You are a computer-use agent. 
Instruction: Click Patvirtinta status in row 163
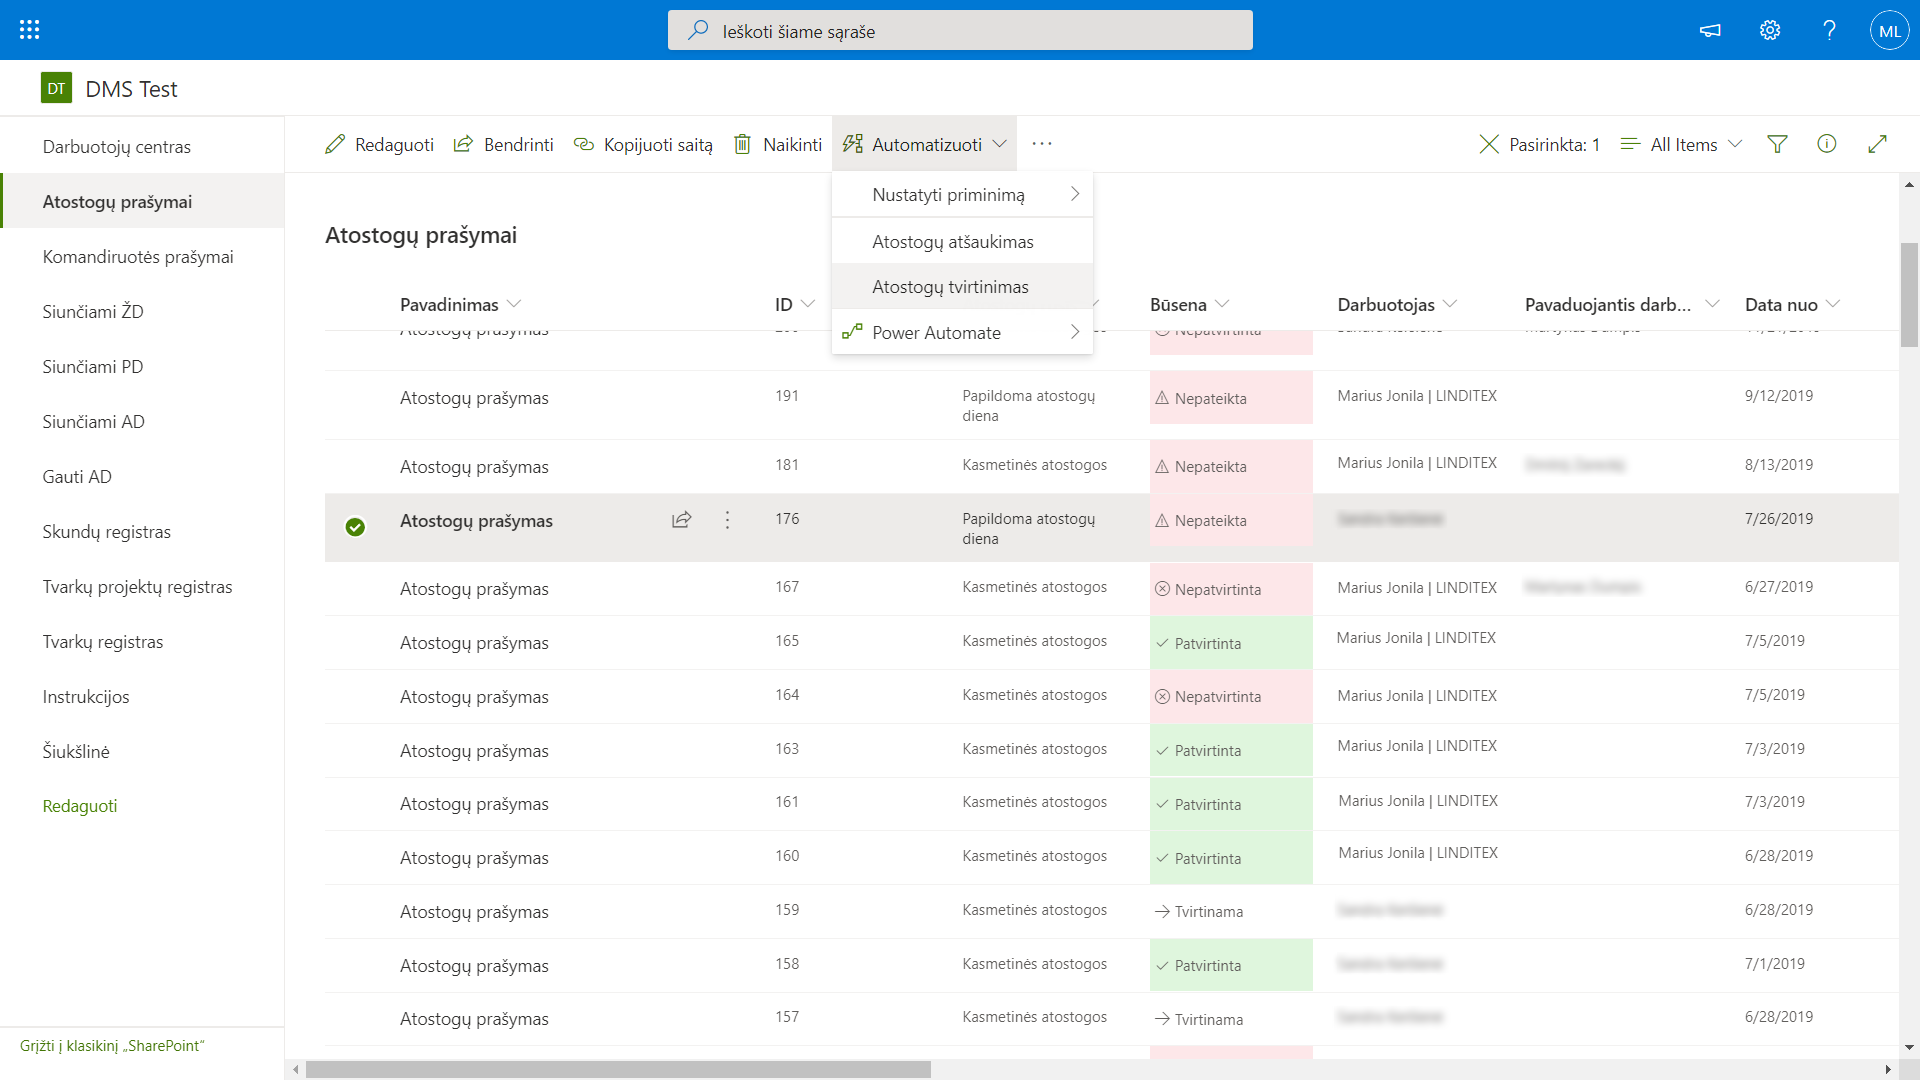[1230, 750]
